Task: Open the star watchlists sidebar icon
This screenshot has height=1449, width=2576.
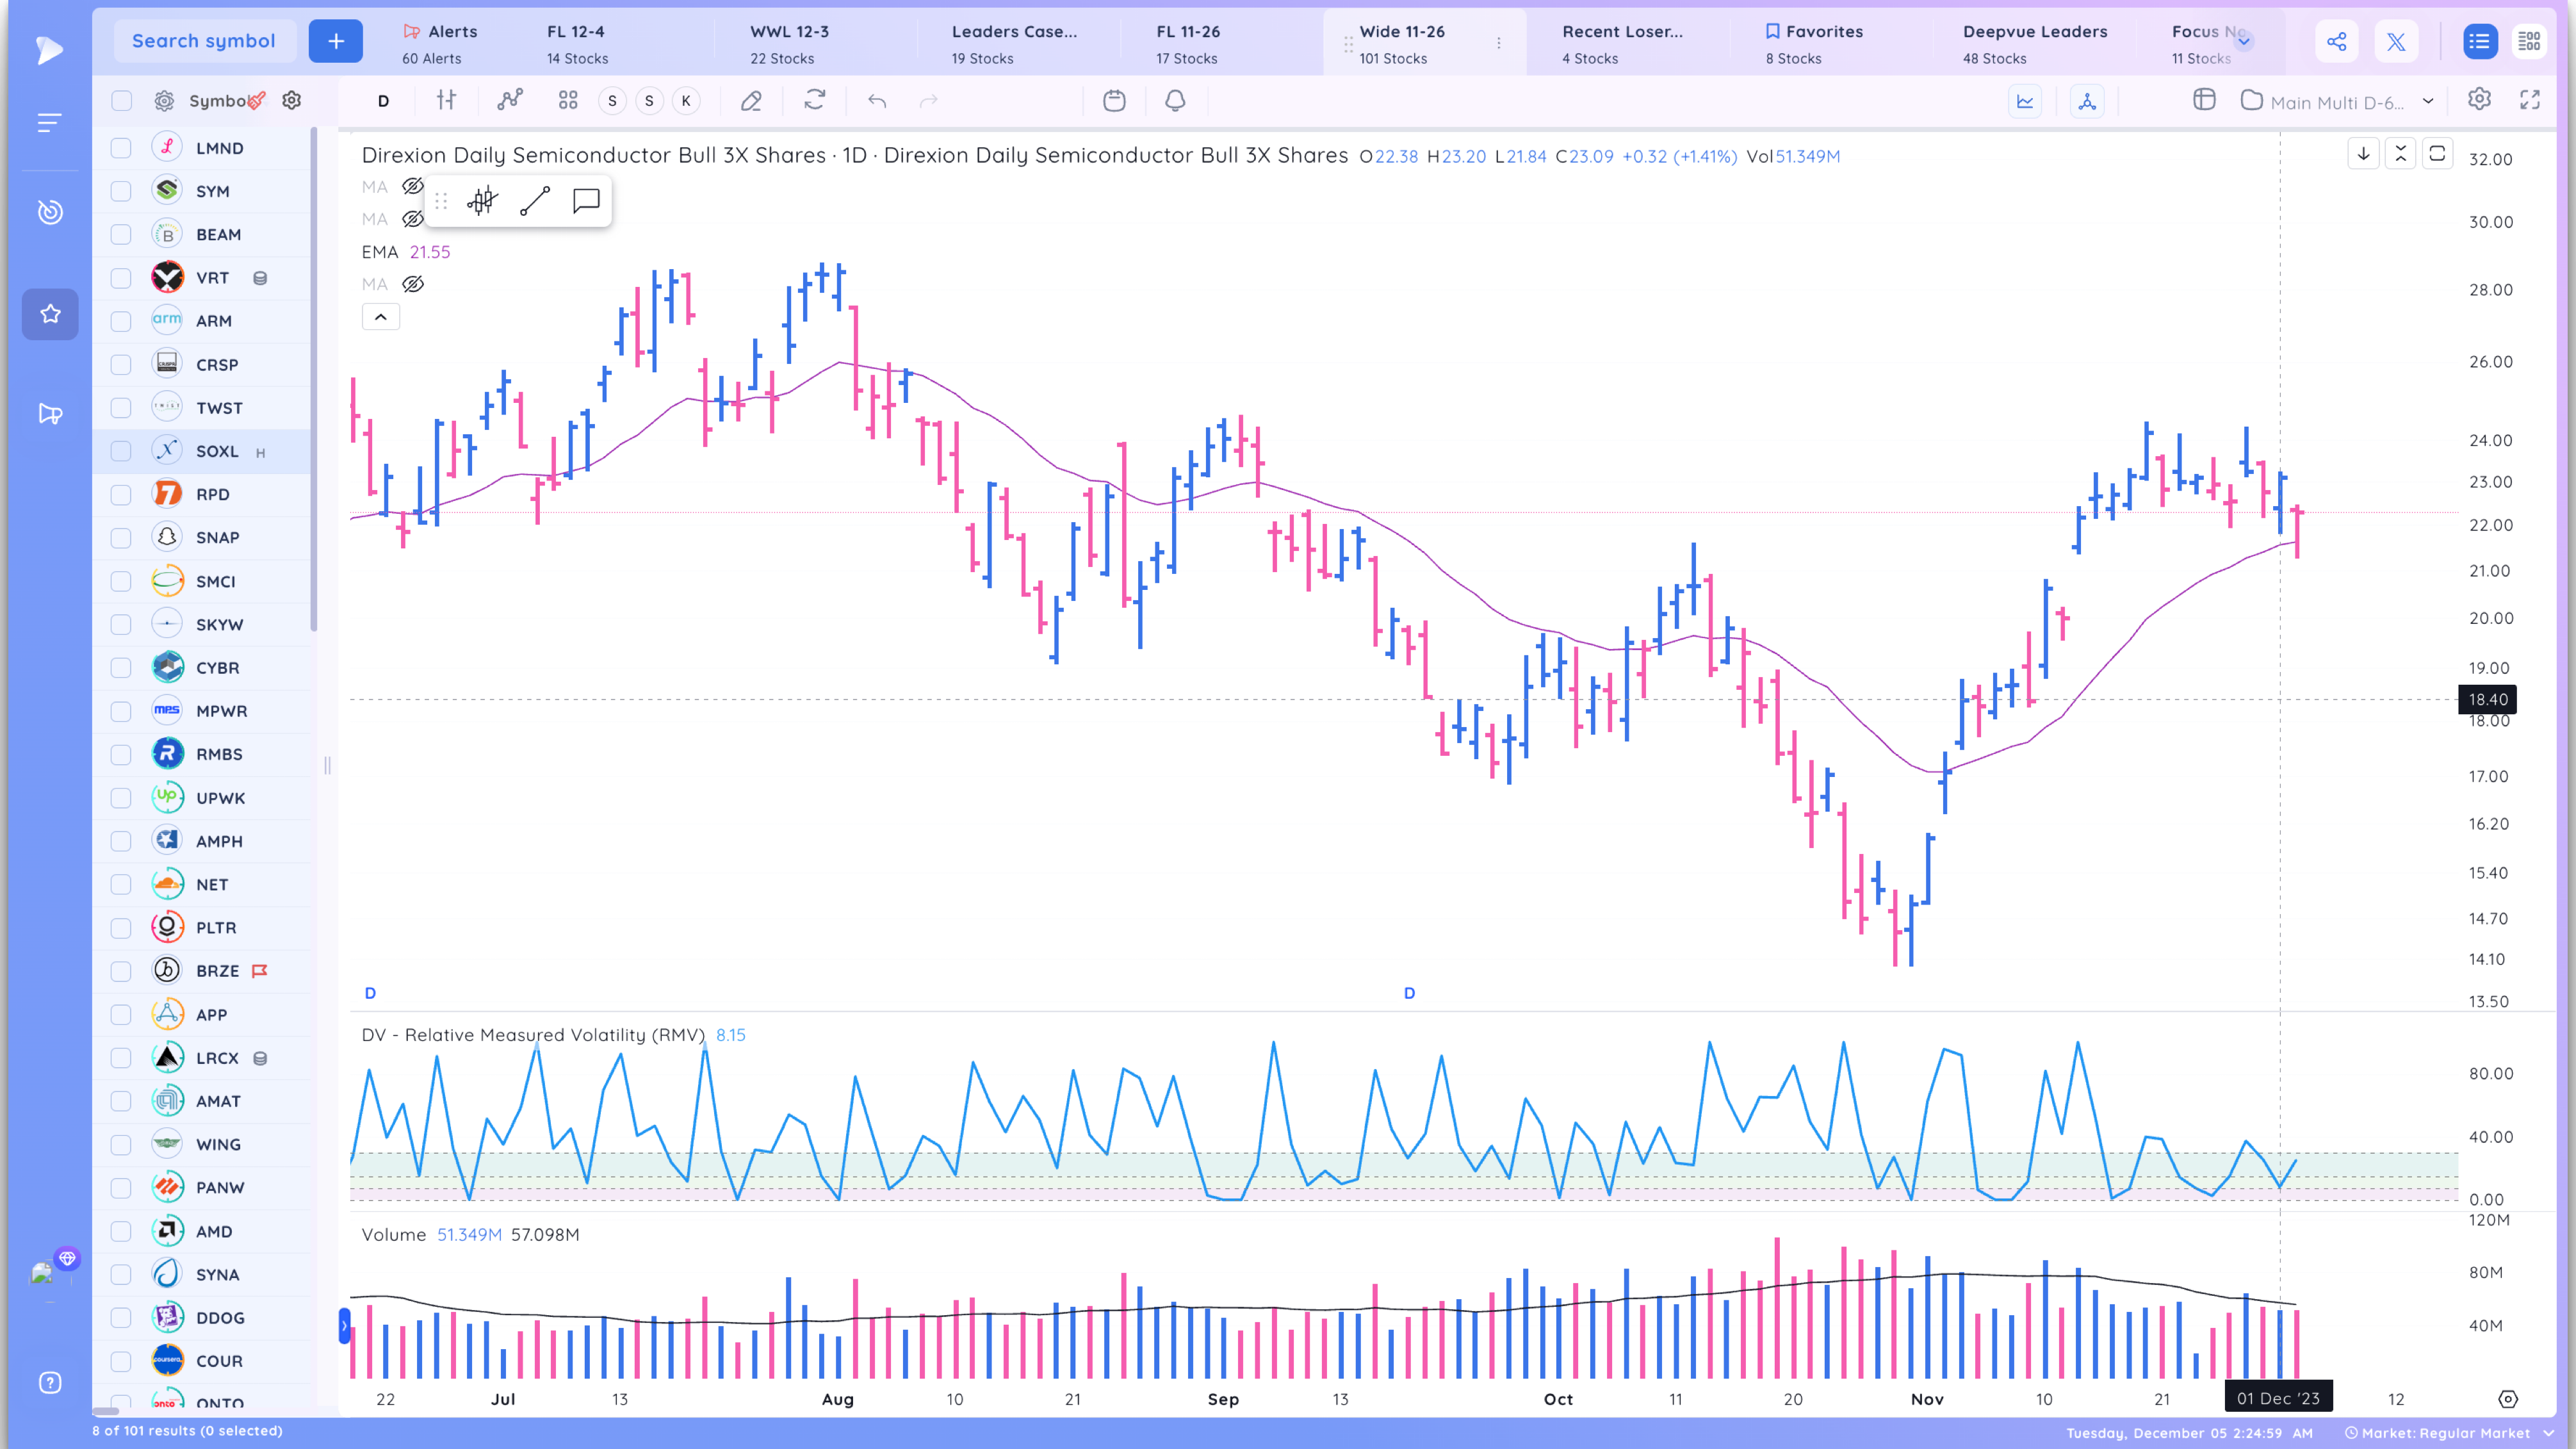Action: pos(50,314)
